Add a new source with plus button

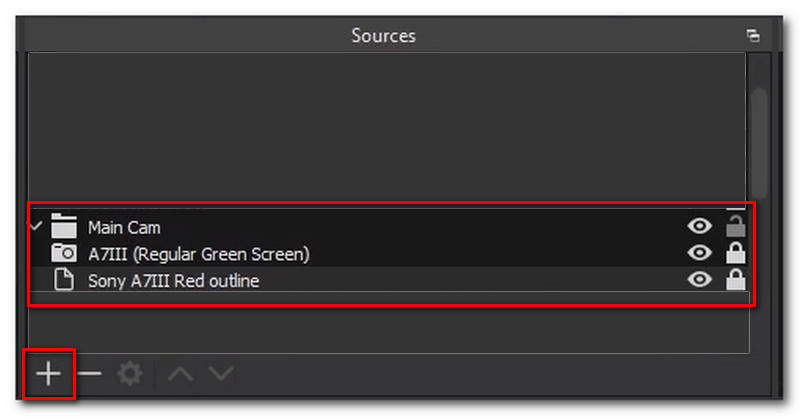click(48, 374)
